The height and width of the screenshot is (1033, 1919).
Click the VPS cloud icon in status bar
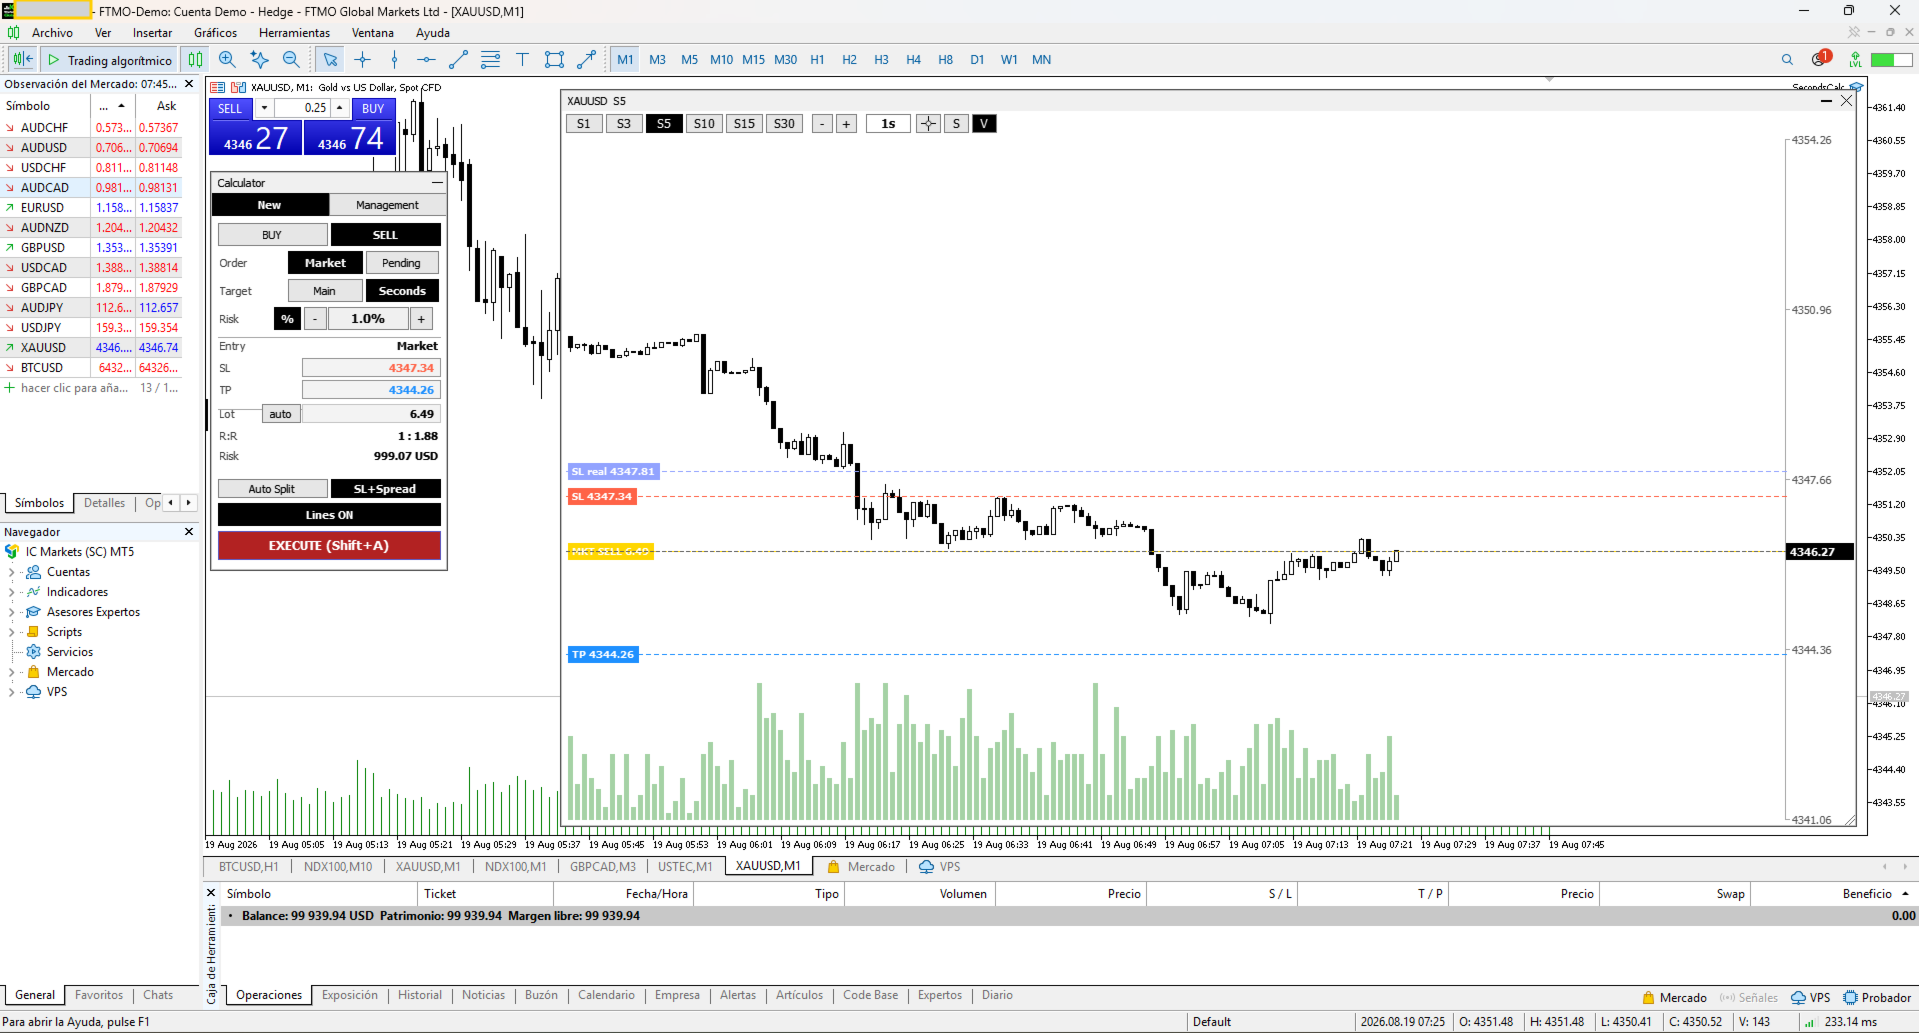point(1798,997)
